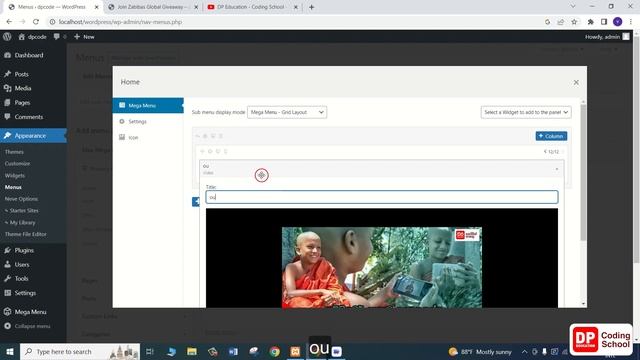Open Themes under Appearance

tap(14, 152)
